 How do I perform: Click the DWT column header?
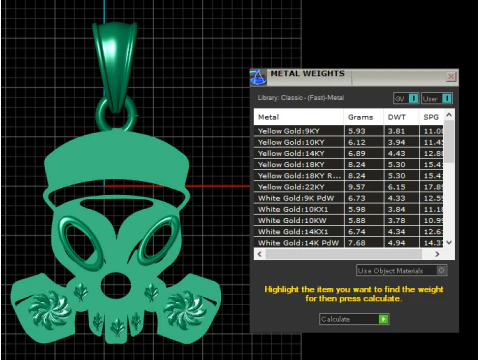401,117
